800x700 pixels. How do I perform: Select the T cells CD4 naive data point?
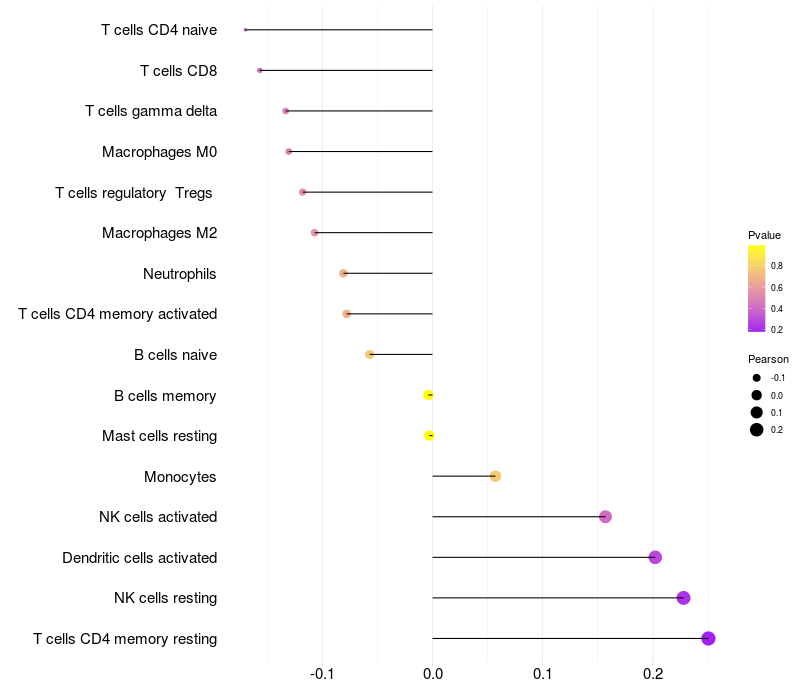point(245,30)
